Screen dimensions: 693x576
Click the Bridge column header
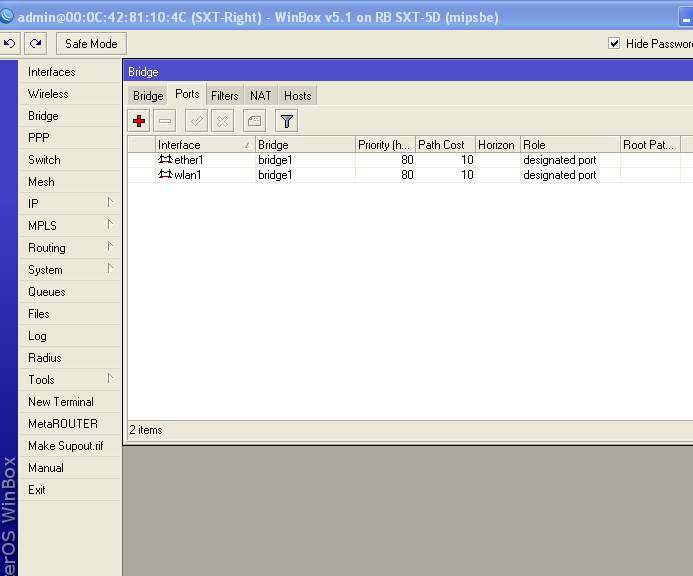point(305,145)
